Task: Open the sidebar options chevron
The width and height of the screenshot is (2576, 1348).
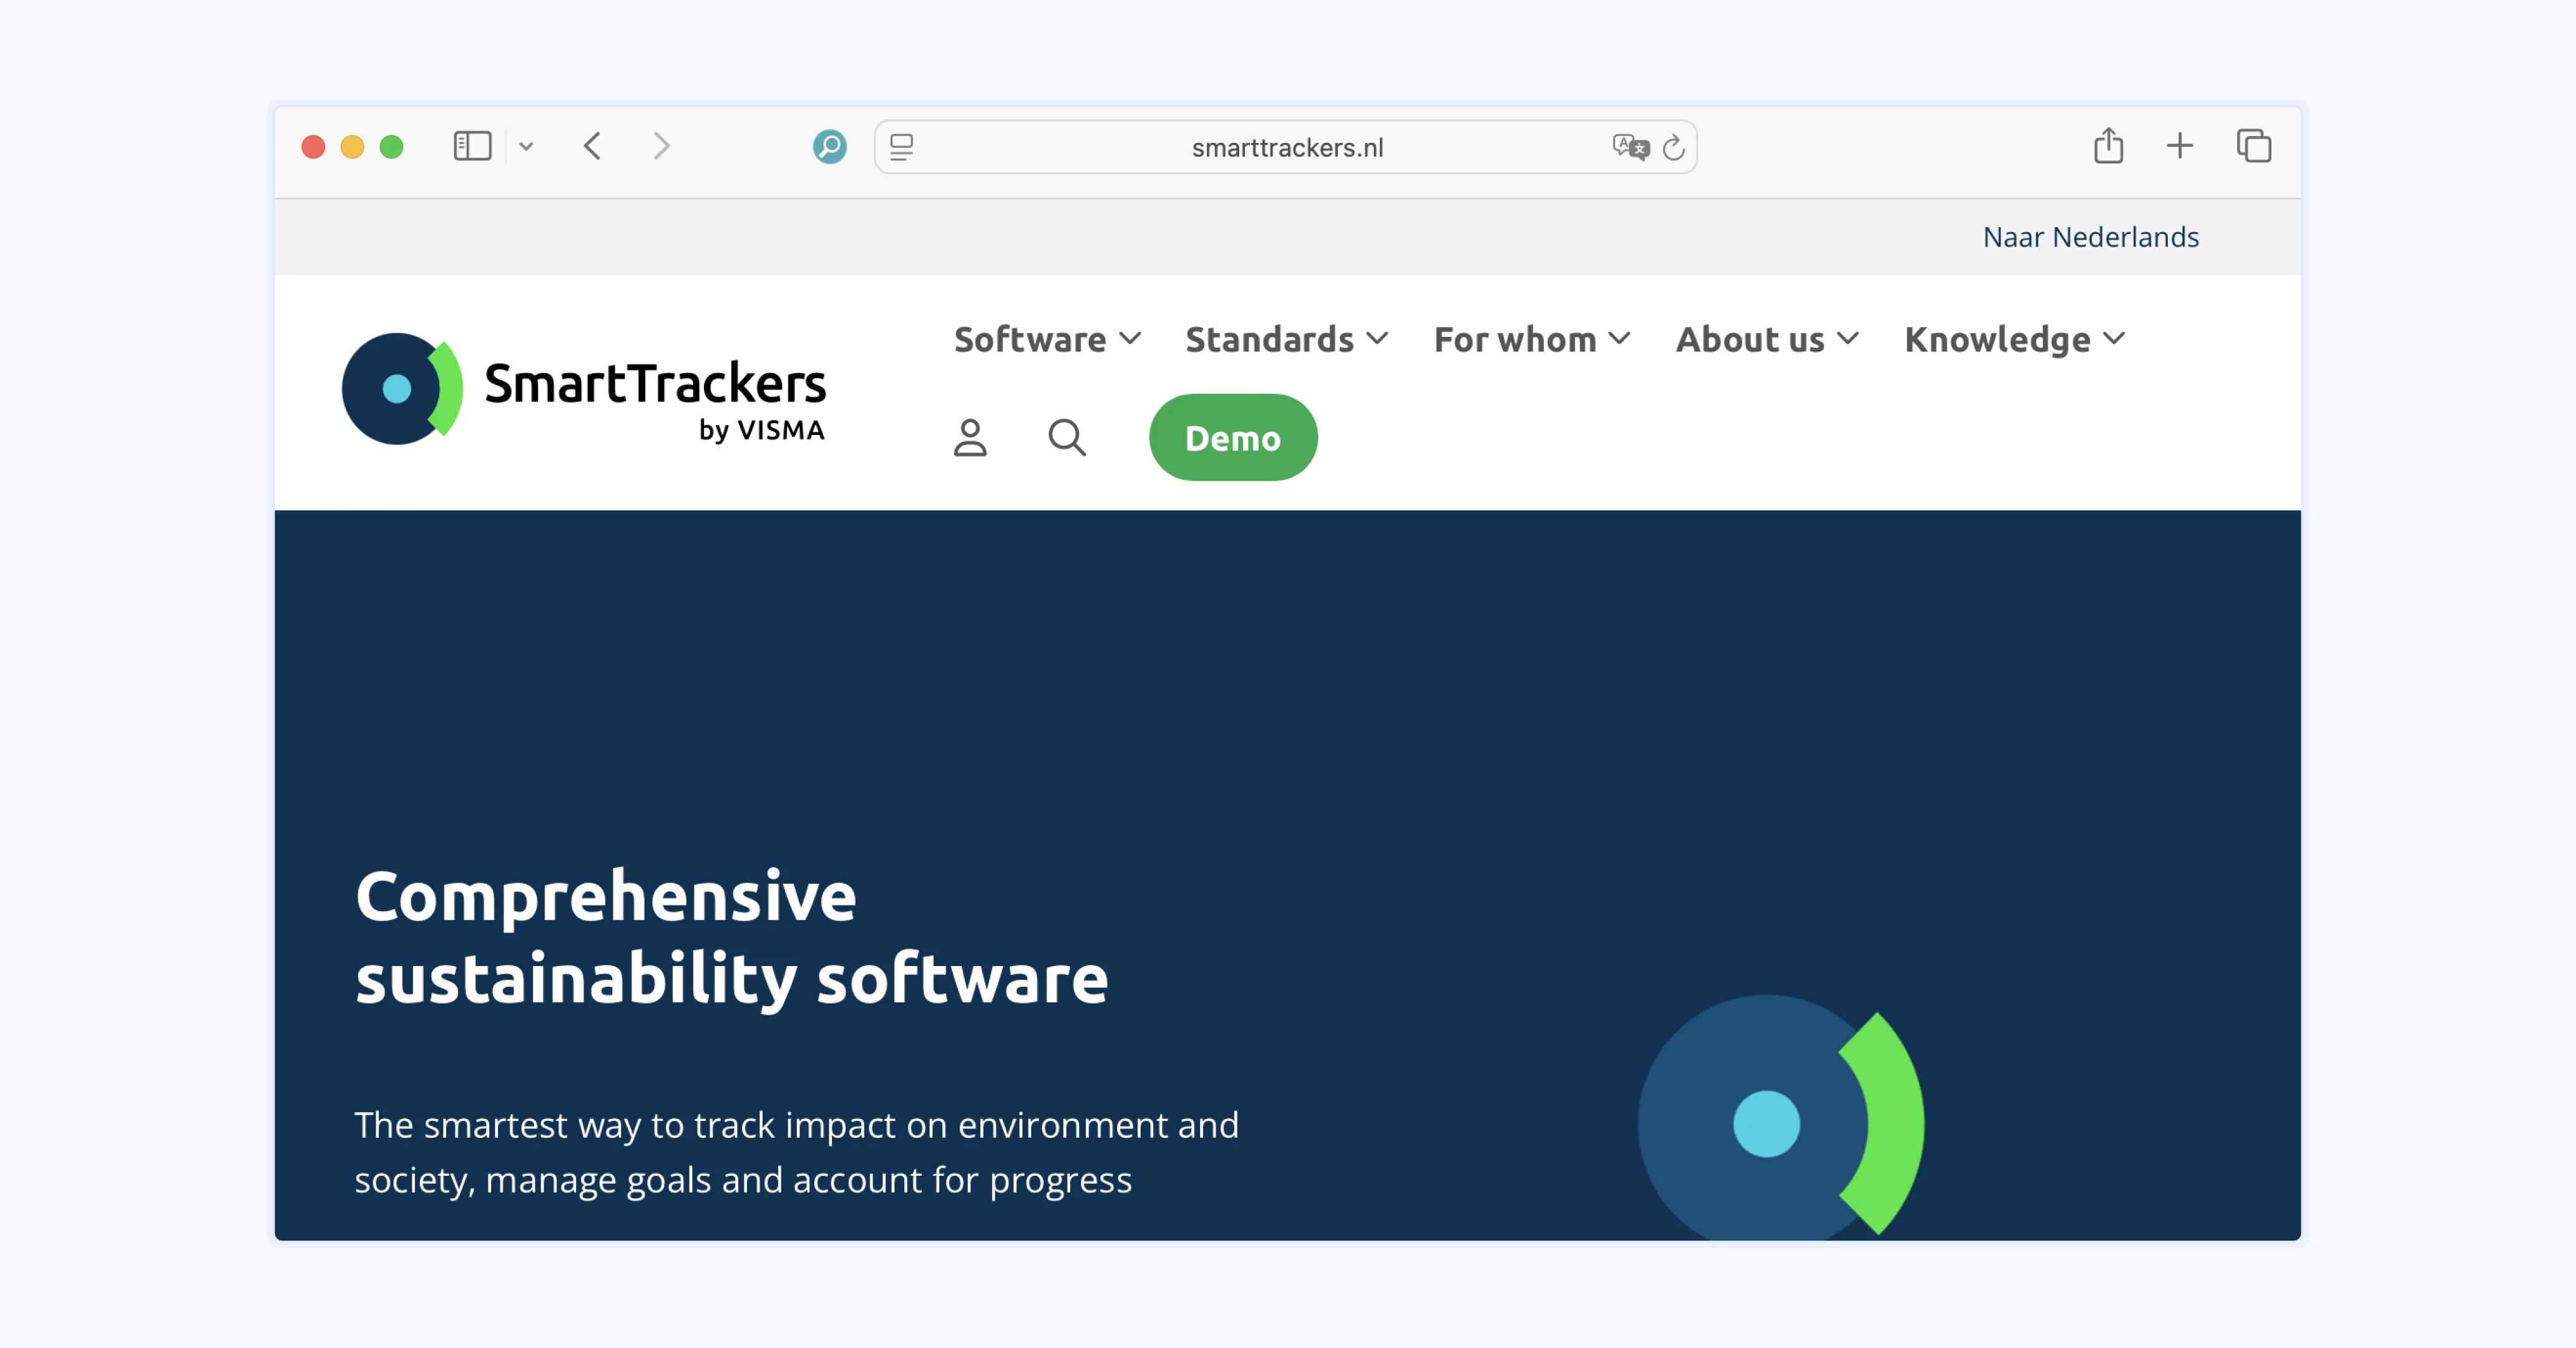Action: pos(526,147)
